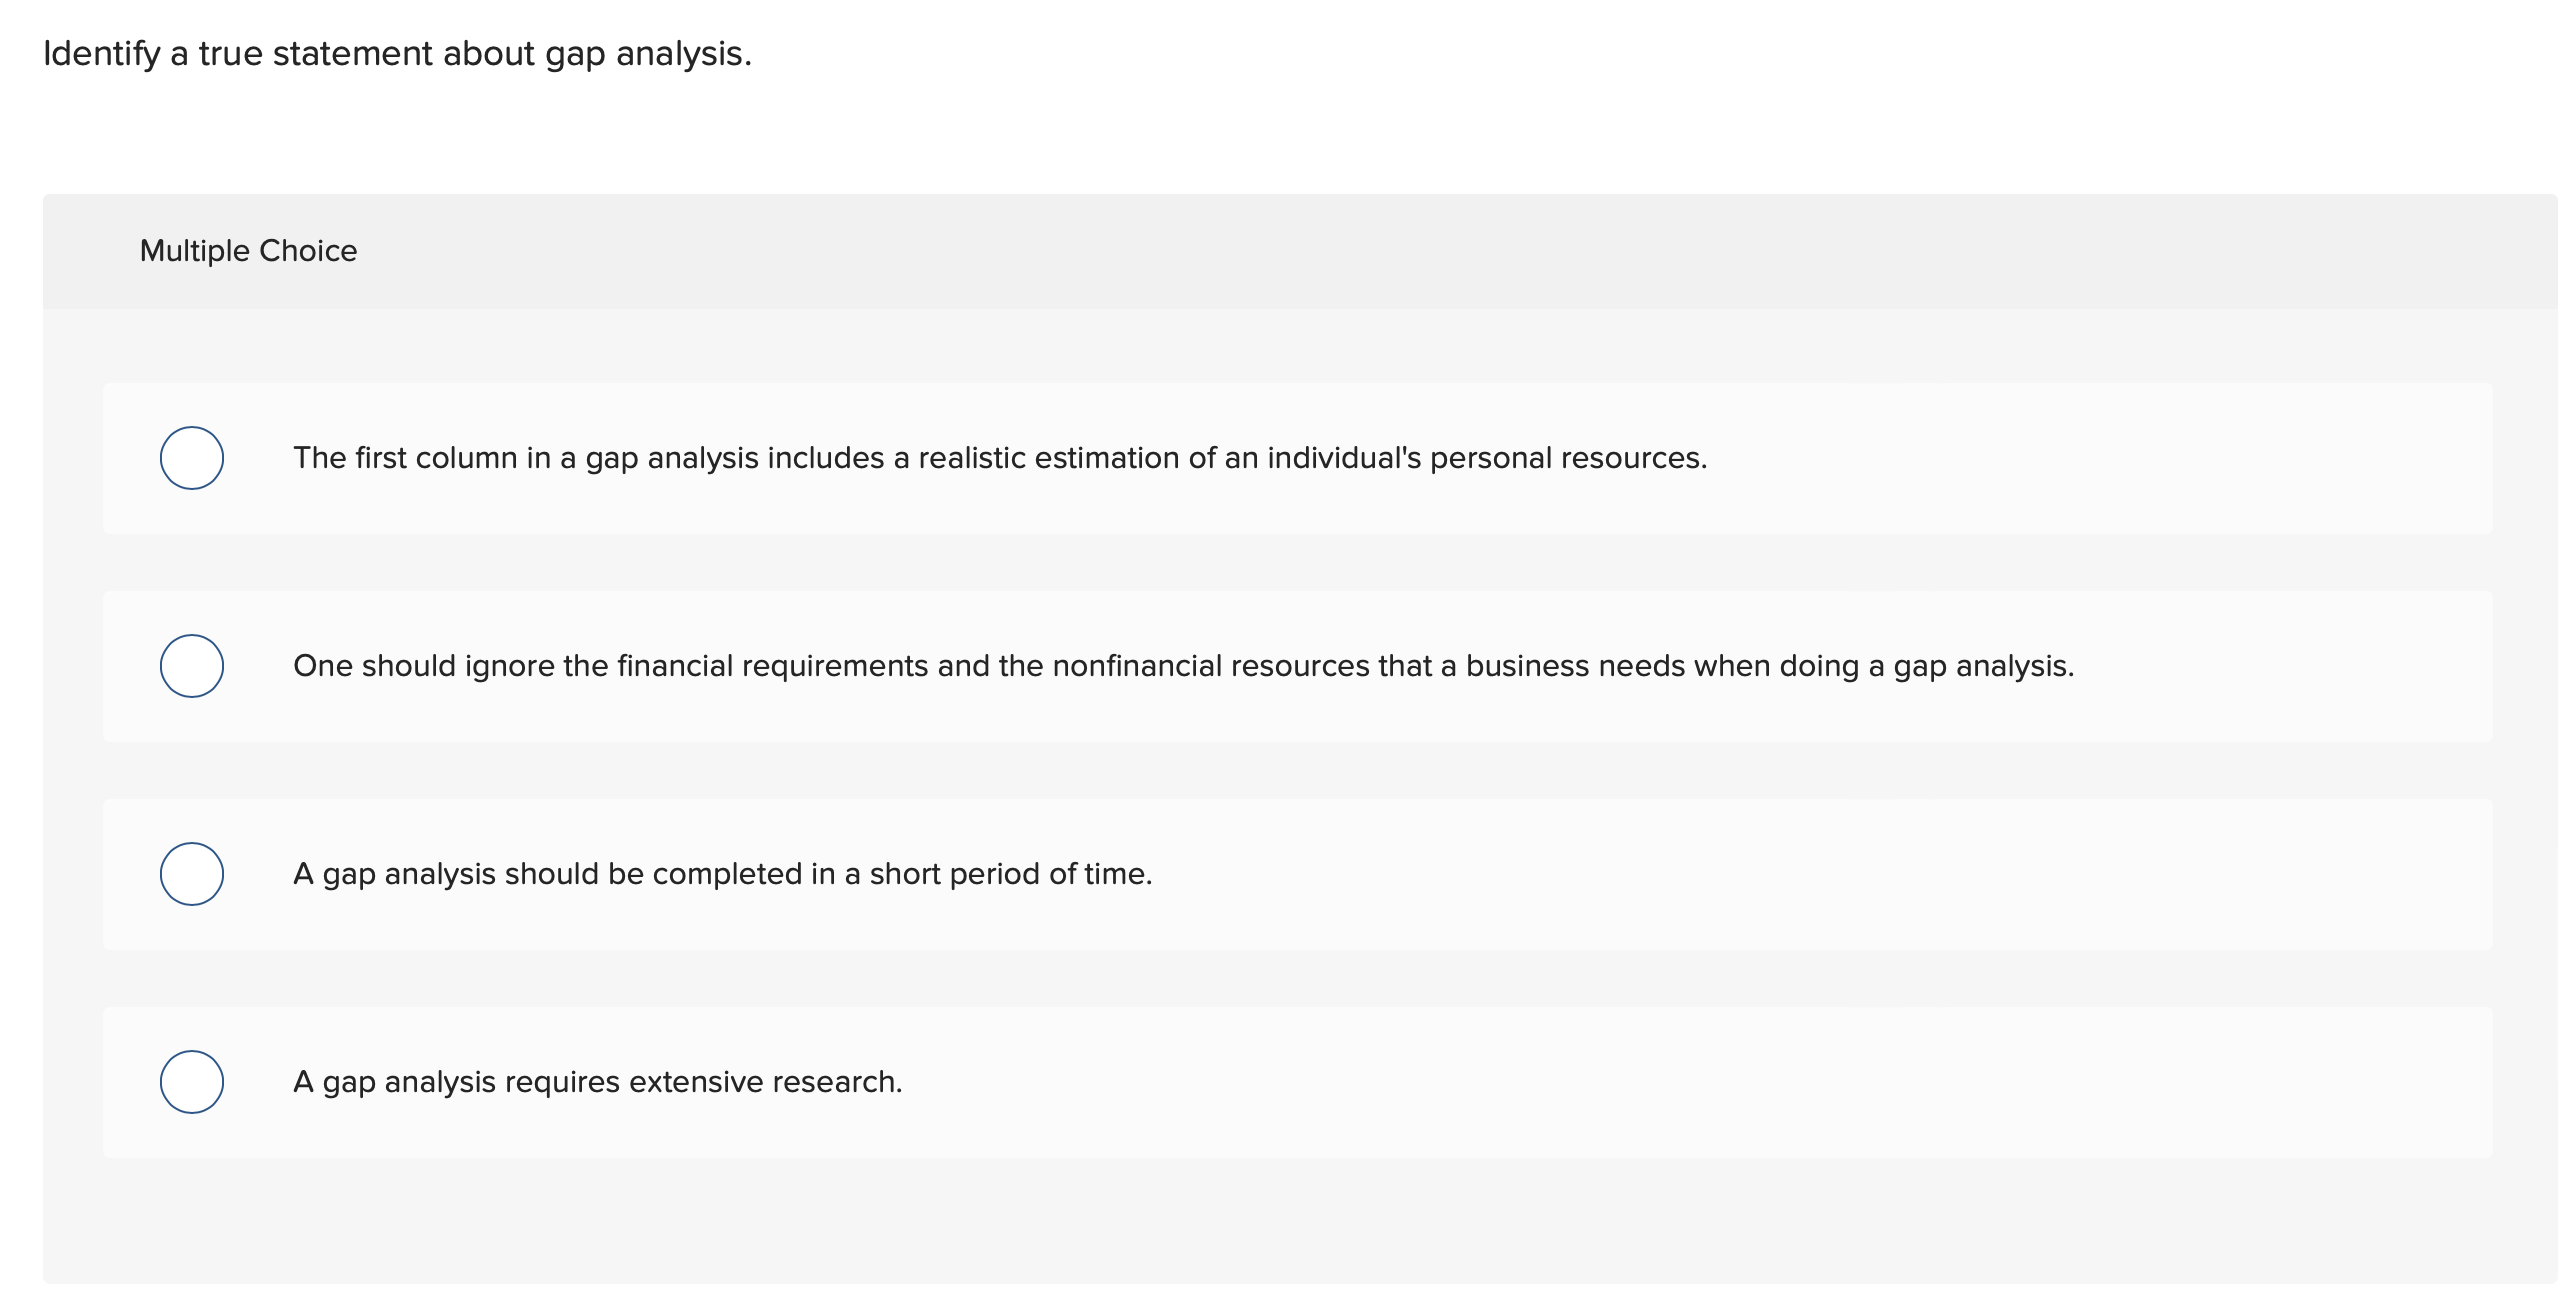Click the 'Multiple Choice' header label

click(247, 250)
